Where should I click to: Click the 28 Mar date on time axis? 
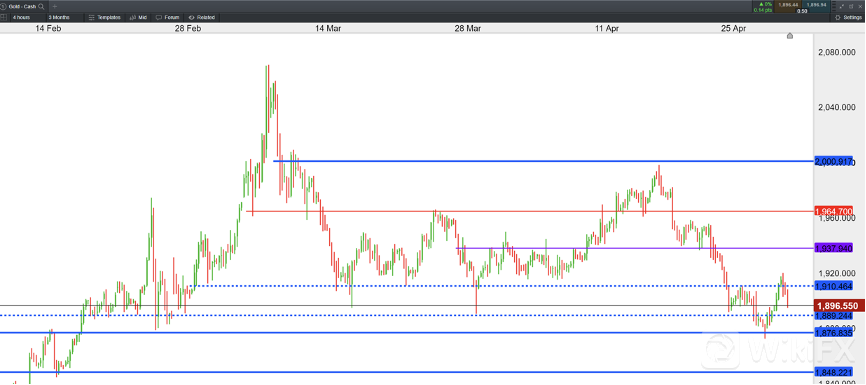click(x=467, y=29)
